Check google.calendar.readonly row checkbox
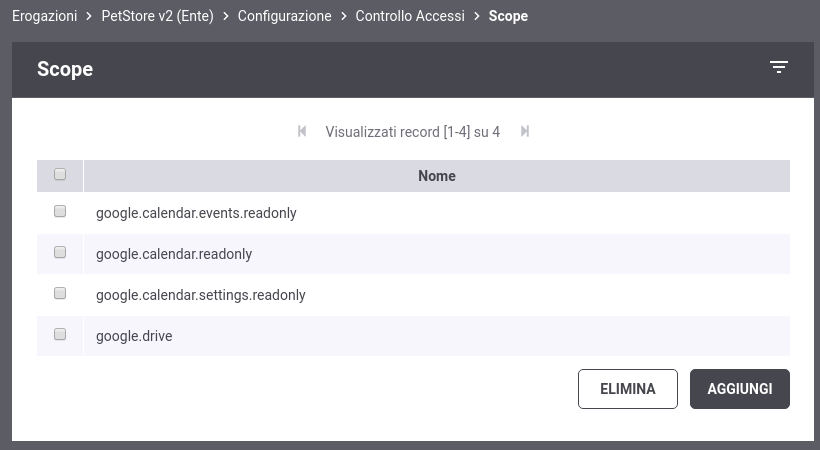 pos(60,252)
